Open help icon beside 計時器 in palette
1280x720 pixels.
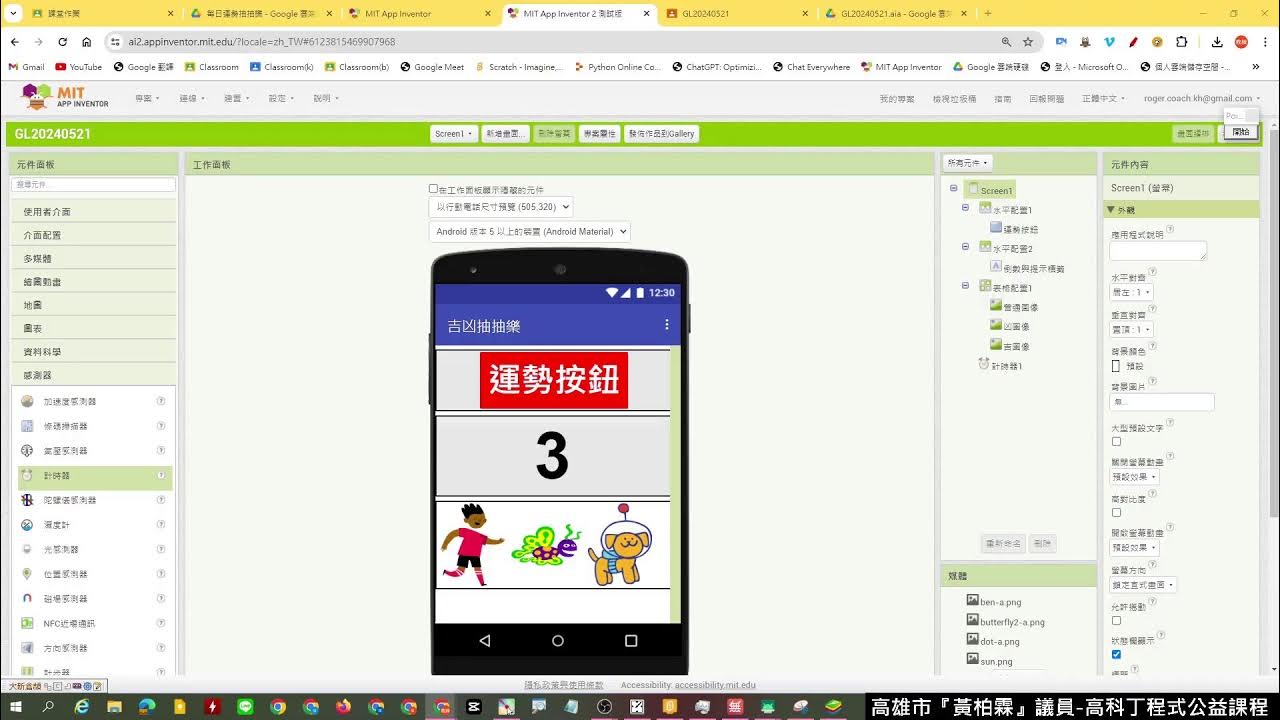(x=161, y=476)
